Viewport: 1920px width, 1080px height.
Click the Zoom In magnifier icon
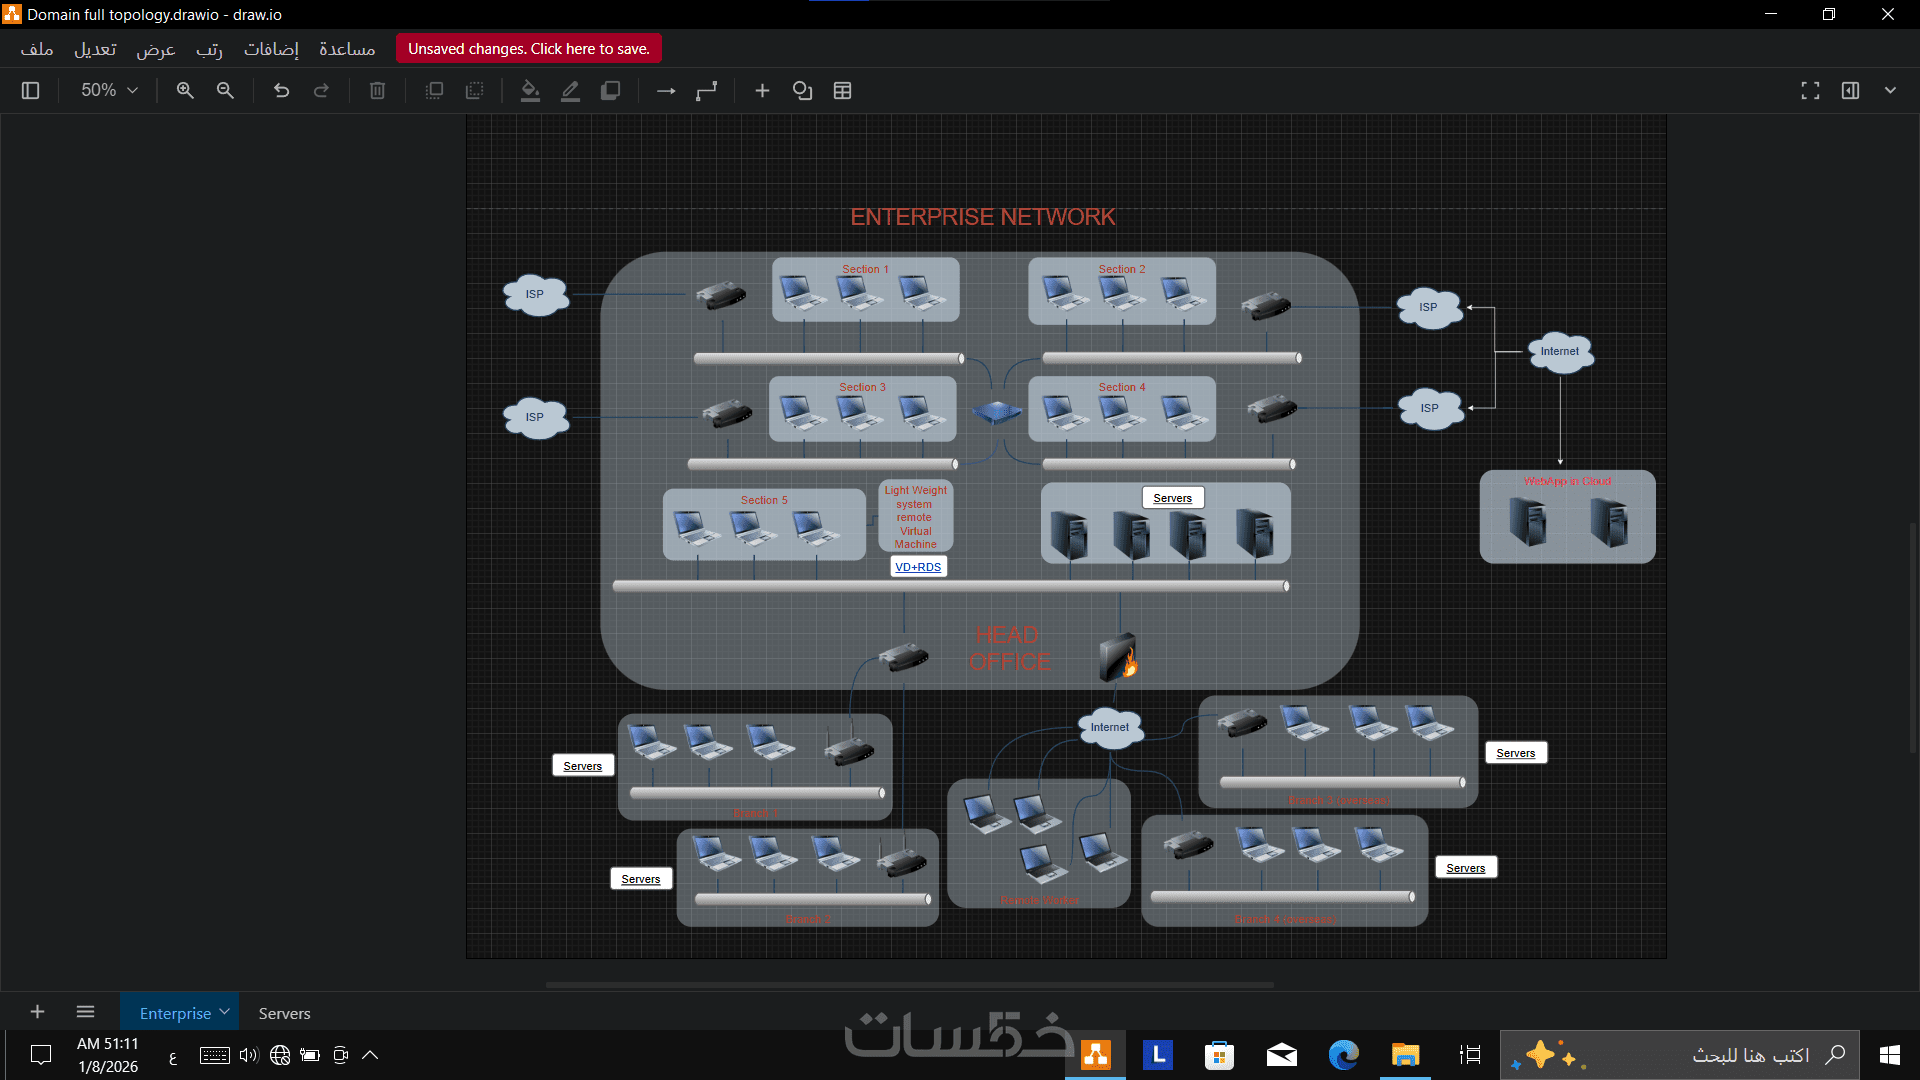click(x=185, y=91)
